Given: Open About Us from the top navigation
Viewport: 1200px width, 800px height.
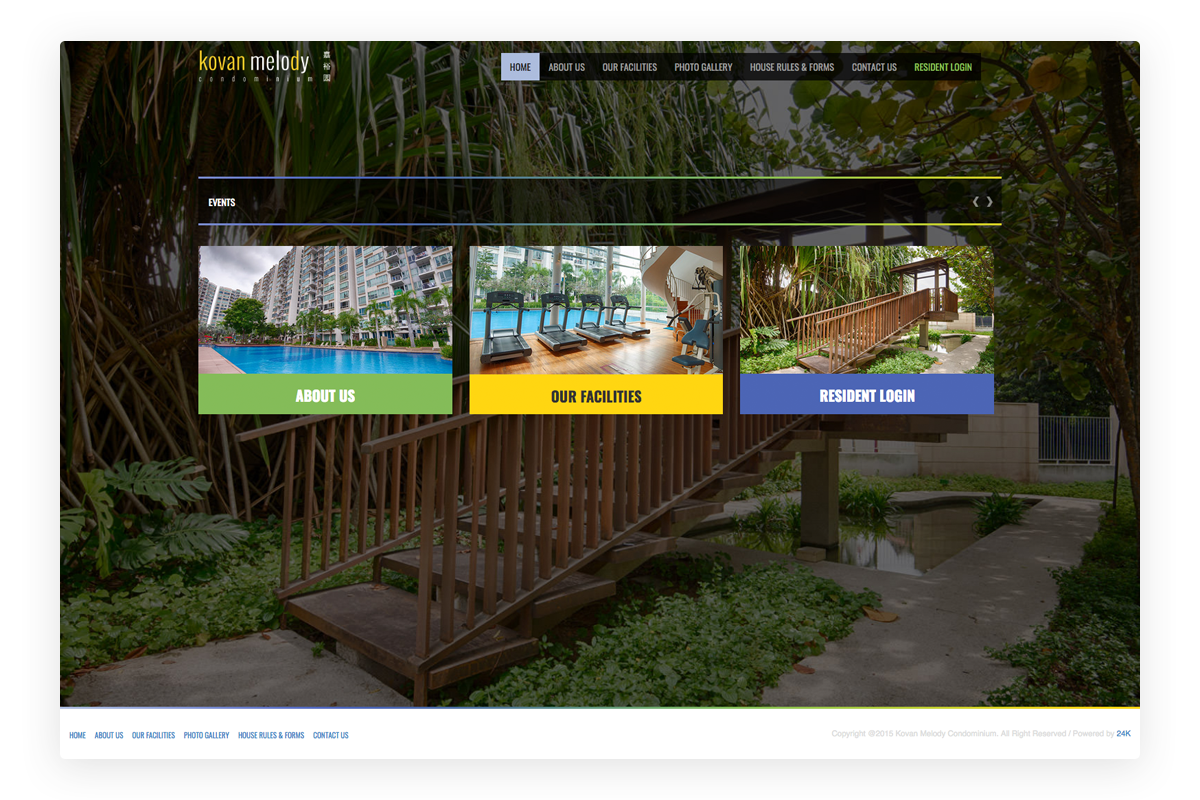Looking at the screenshot, I should (566, 67).
